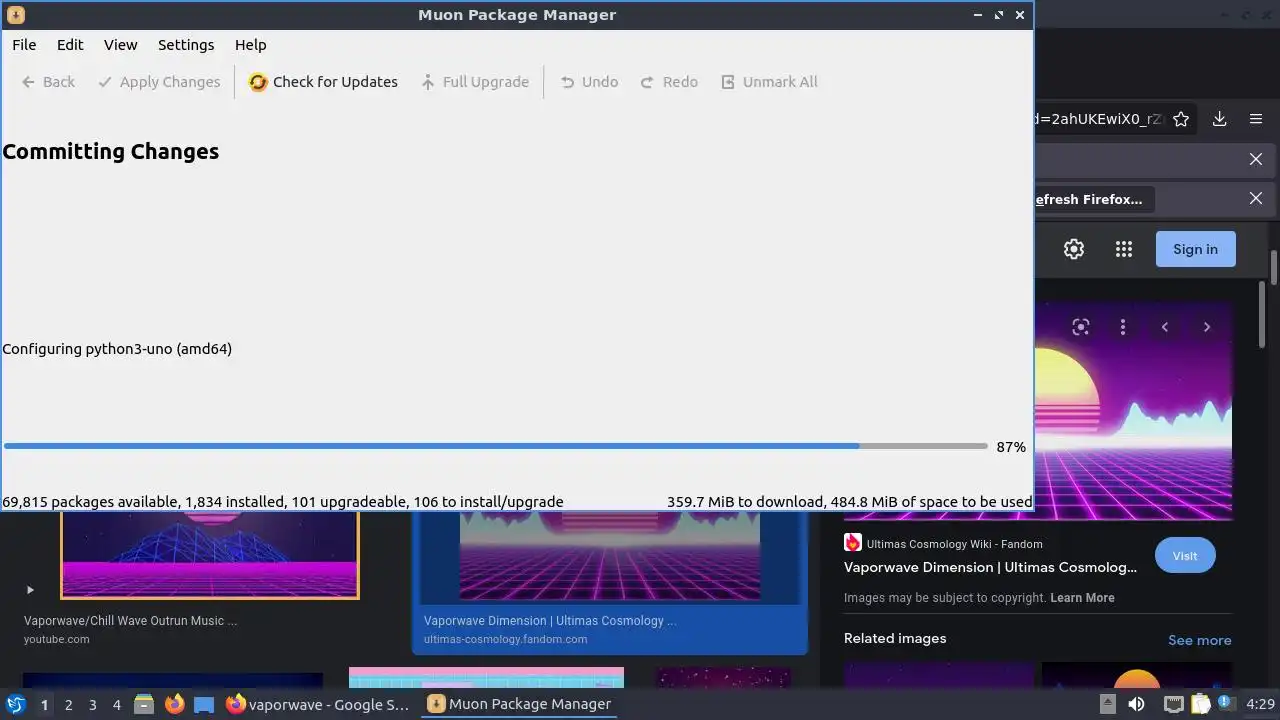The height and width of the screenshot is (720, 1280).
Task: Click the Learn More copyright link
Action: tap(1082, 598)
